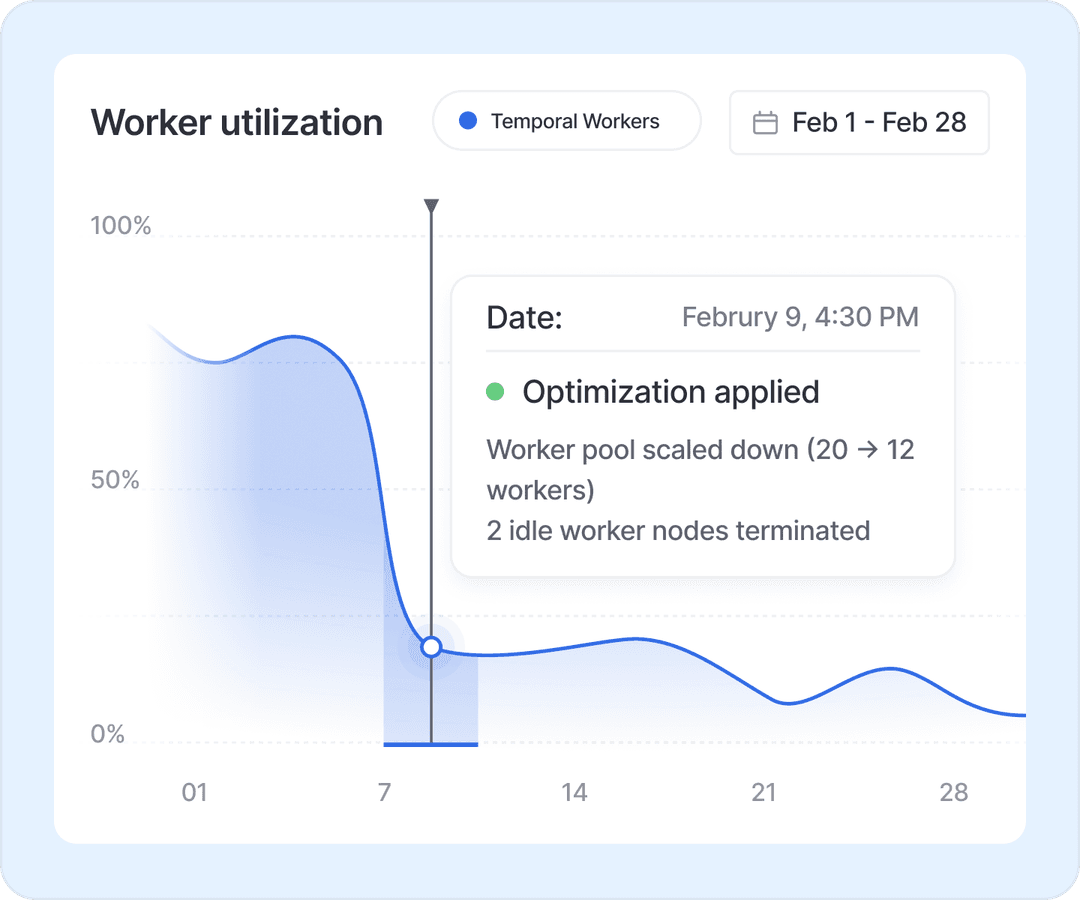Click the triangle marker atop the vertical line
Image resolution: width=1080 pixels, height=900 pixels.
(431, 206)
